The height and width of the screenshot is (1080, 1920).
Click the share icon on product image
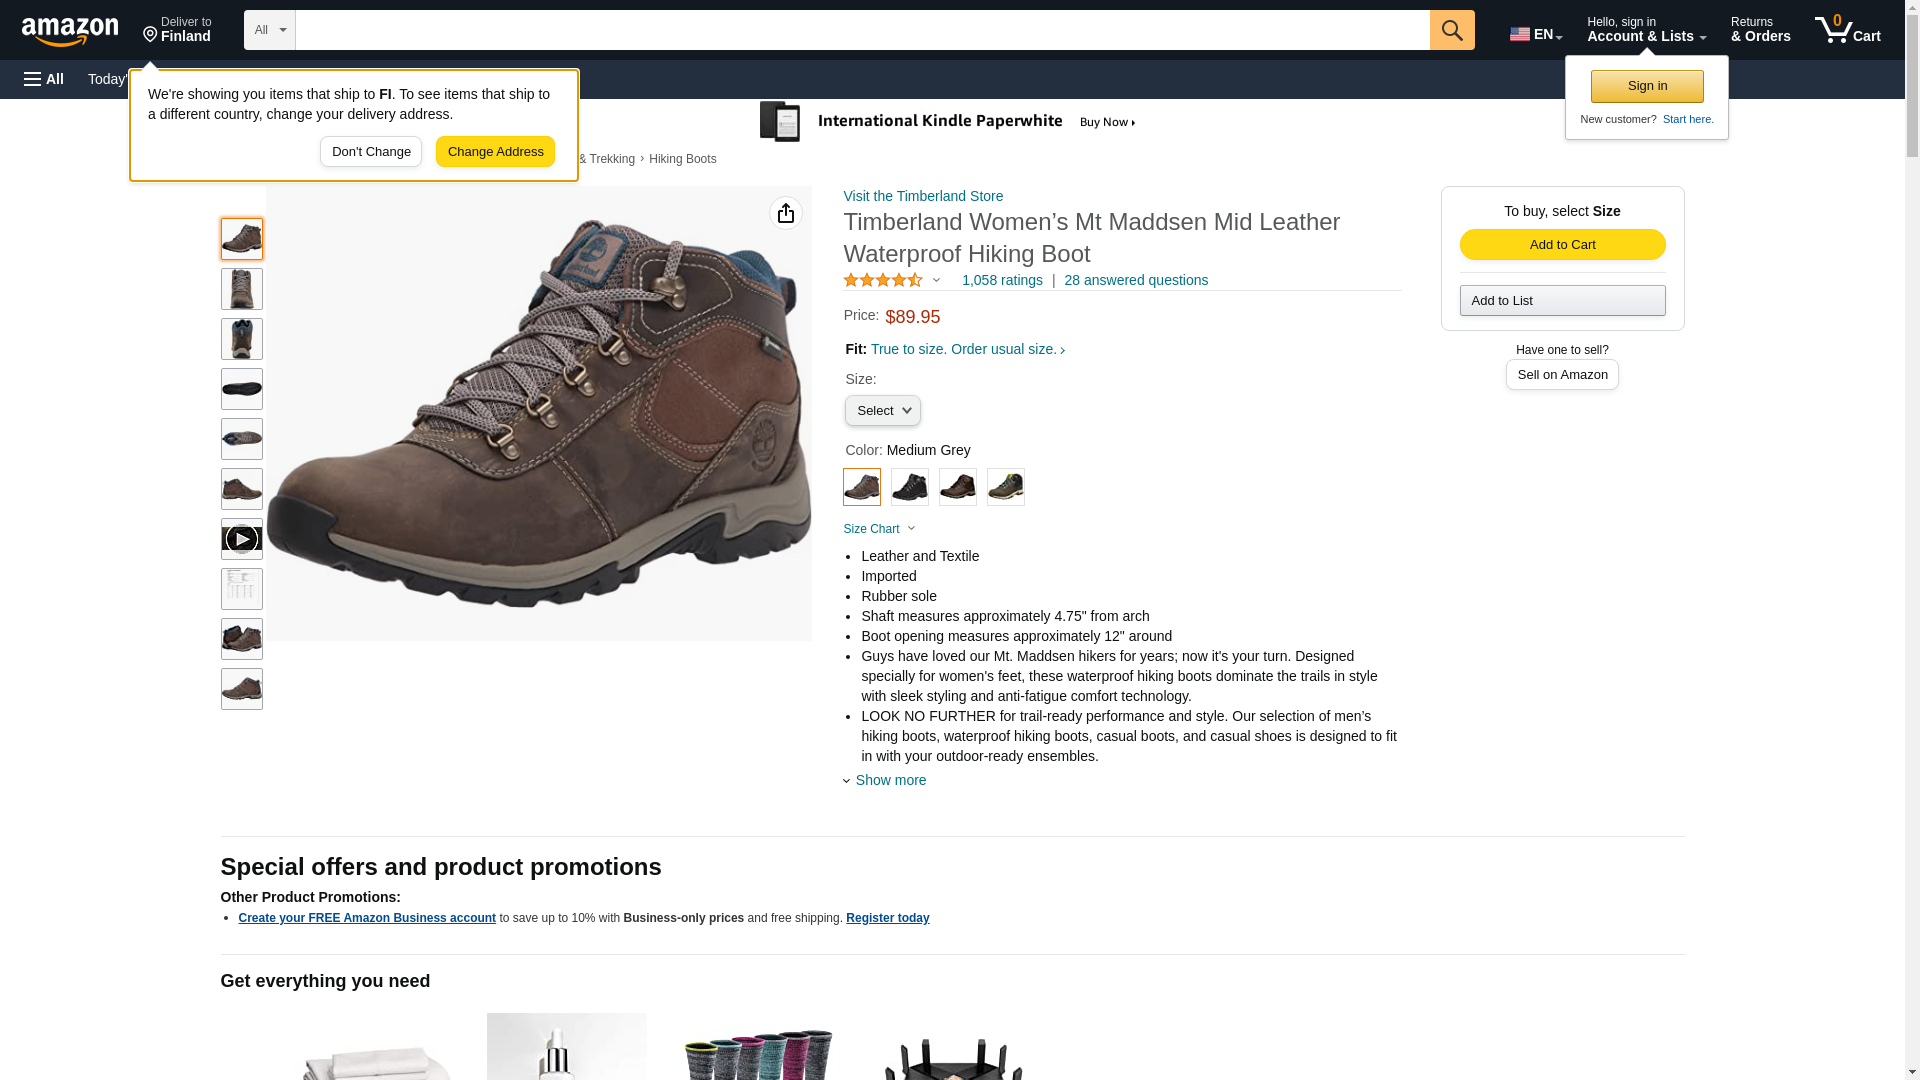coord(785,213)
